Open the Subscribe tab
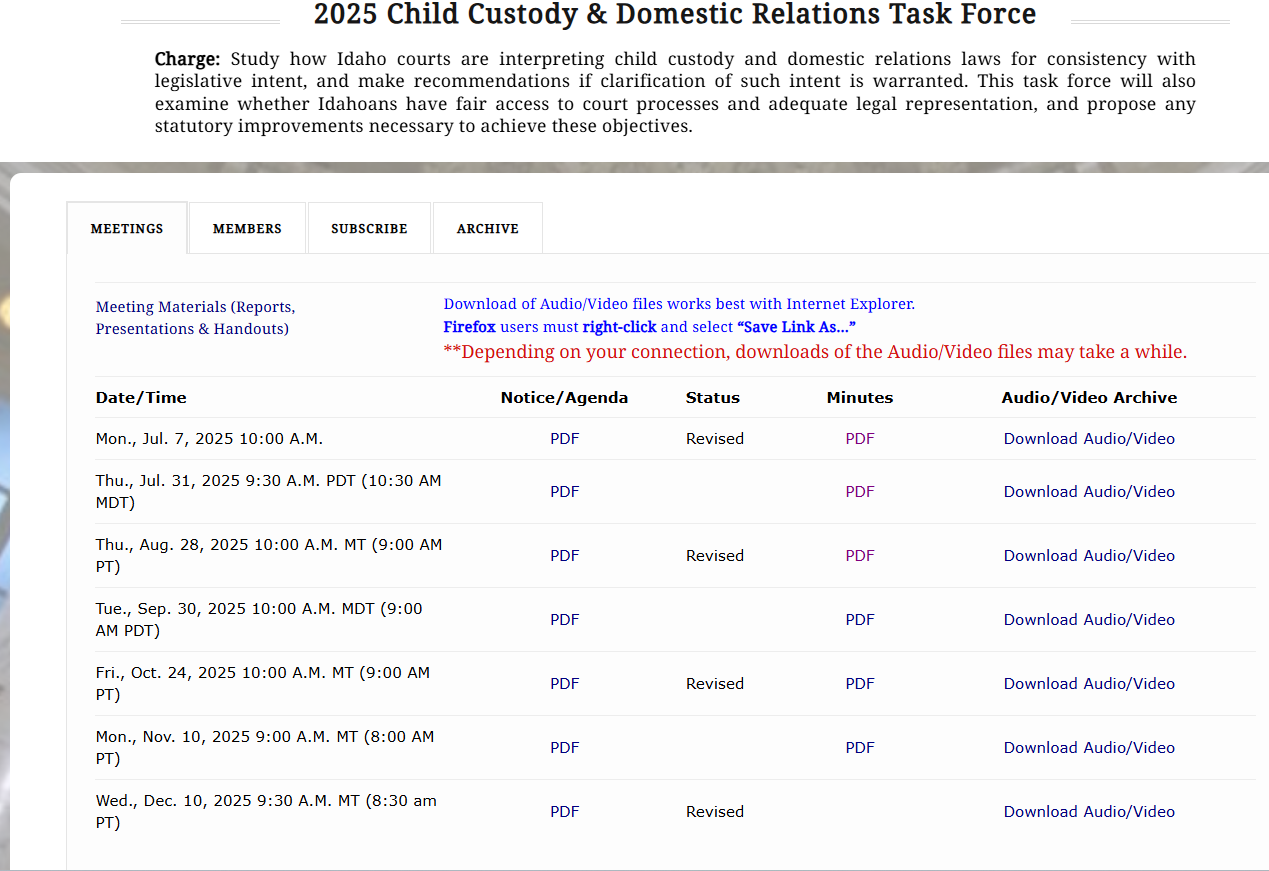 click(369, 228)
